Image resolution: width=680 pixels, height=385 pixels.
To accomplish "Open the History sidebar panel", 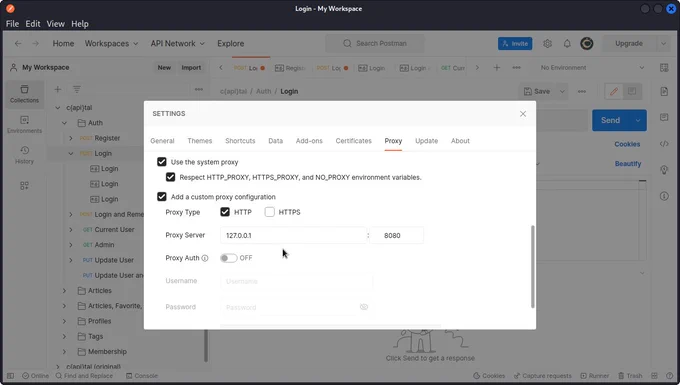I will coord(24,155).
